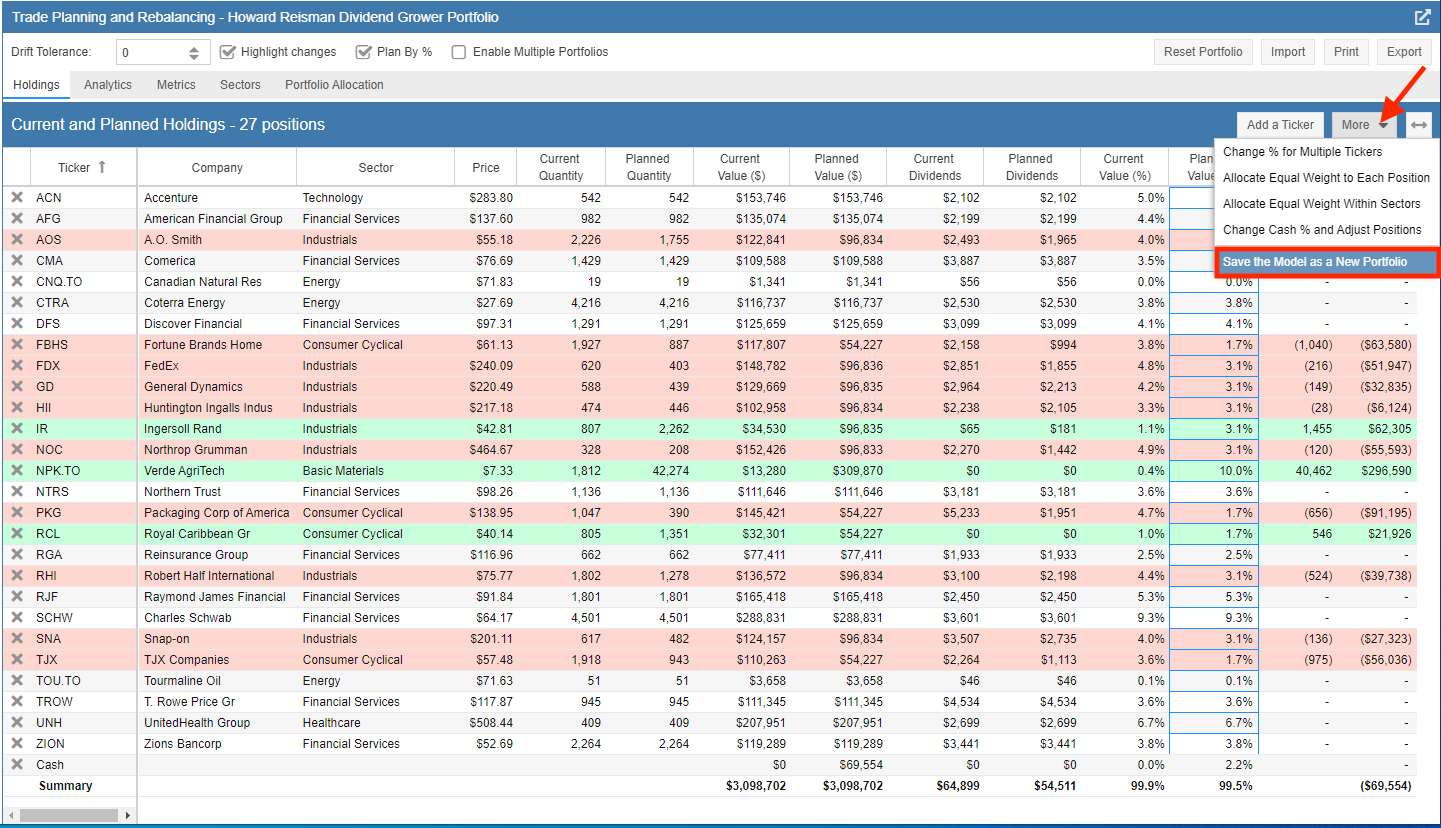Image resolution: width=1441 pixels, height=828 pixels.
Task: Click the Verde AgriTech company cell
Action: [x=217, y=471]
